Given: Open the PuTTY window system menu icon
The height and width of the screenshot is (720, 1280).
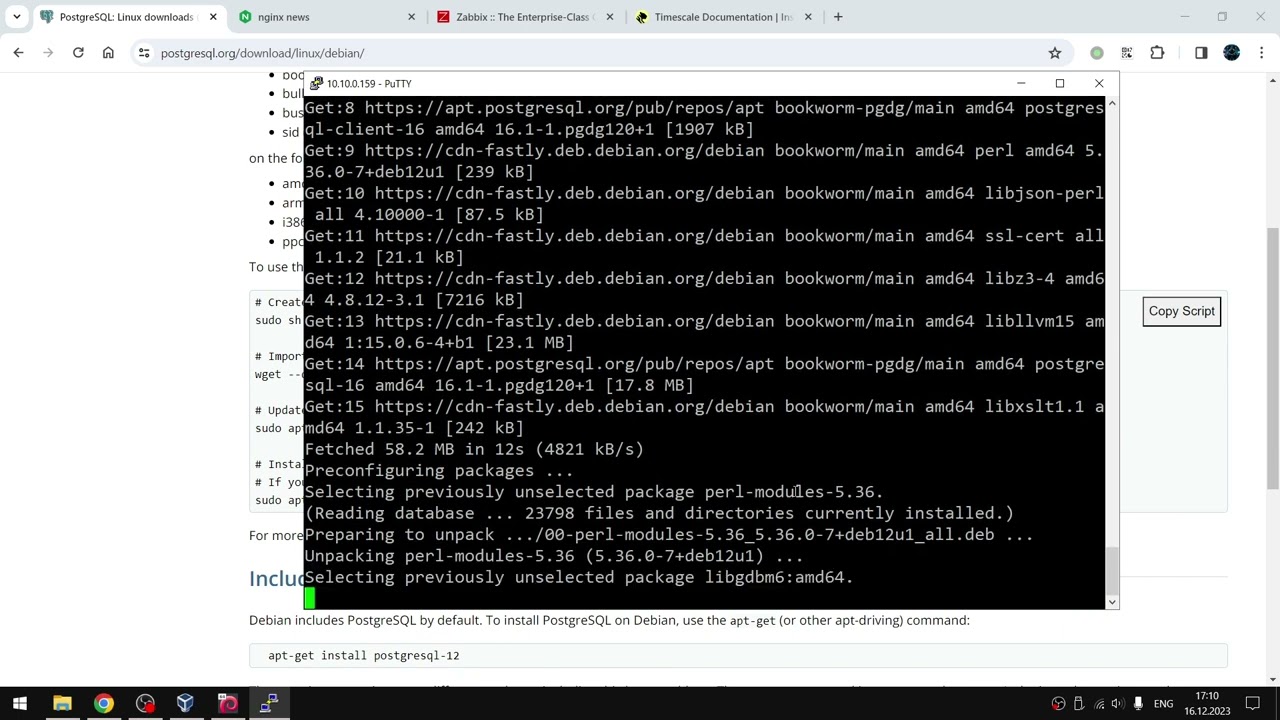Looking at the screenshot, I should pyautogui.click(x=316, y=83).
